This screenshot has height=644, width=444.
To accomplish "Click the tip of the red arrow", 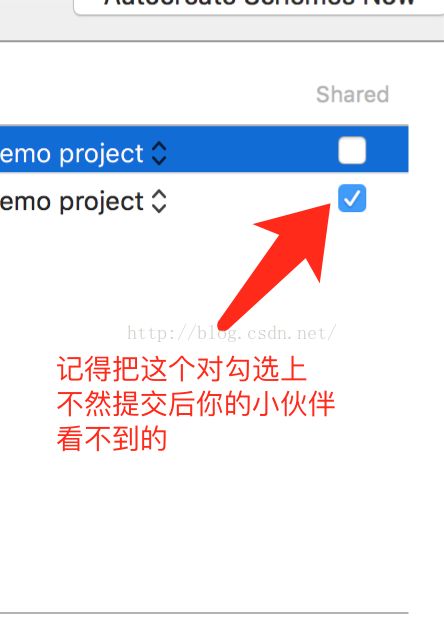I will 327,207.
